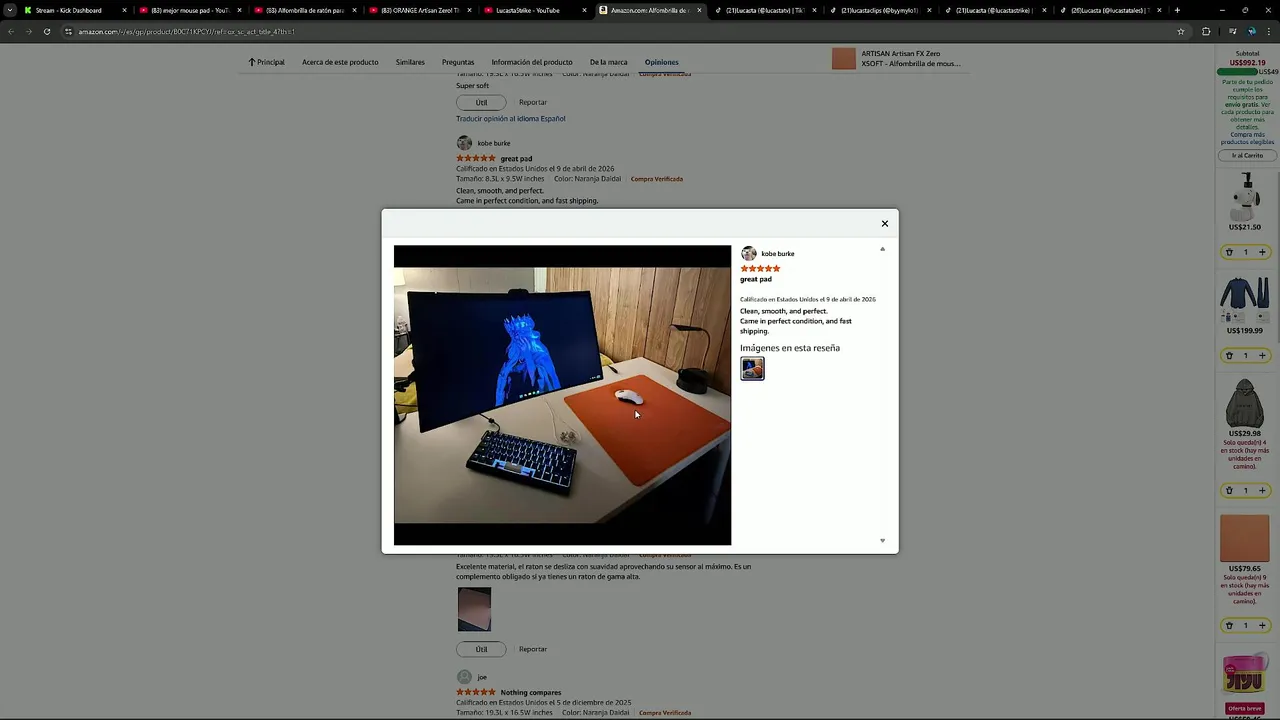This screenshot has height=720, width=1280.
Task: Click the desk setup photo in popup
Action: click(x=562, y=395)
